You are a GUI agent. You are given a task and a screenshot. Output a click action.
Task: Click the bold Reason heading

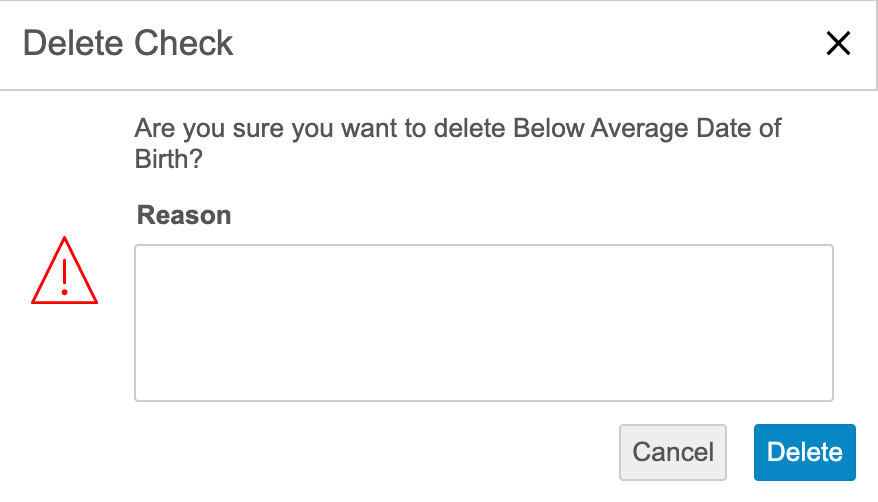(x=184, y=215)
